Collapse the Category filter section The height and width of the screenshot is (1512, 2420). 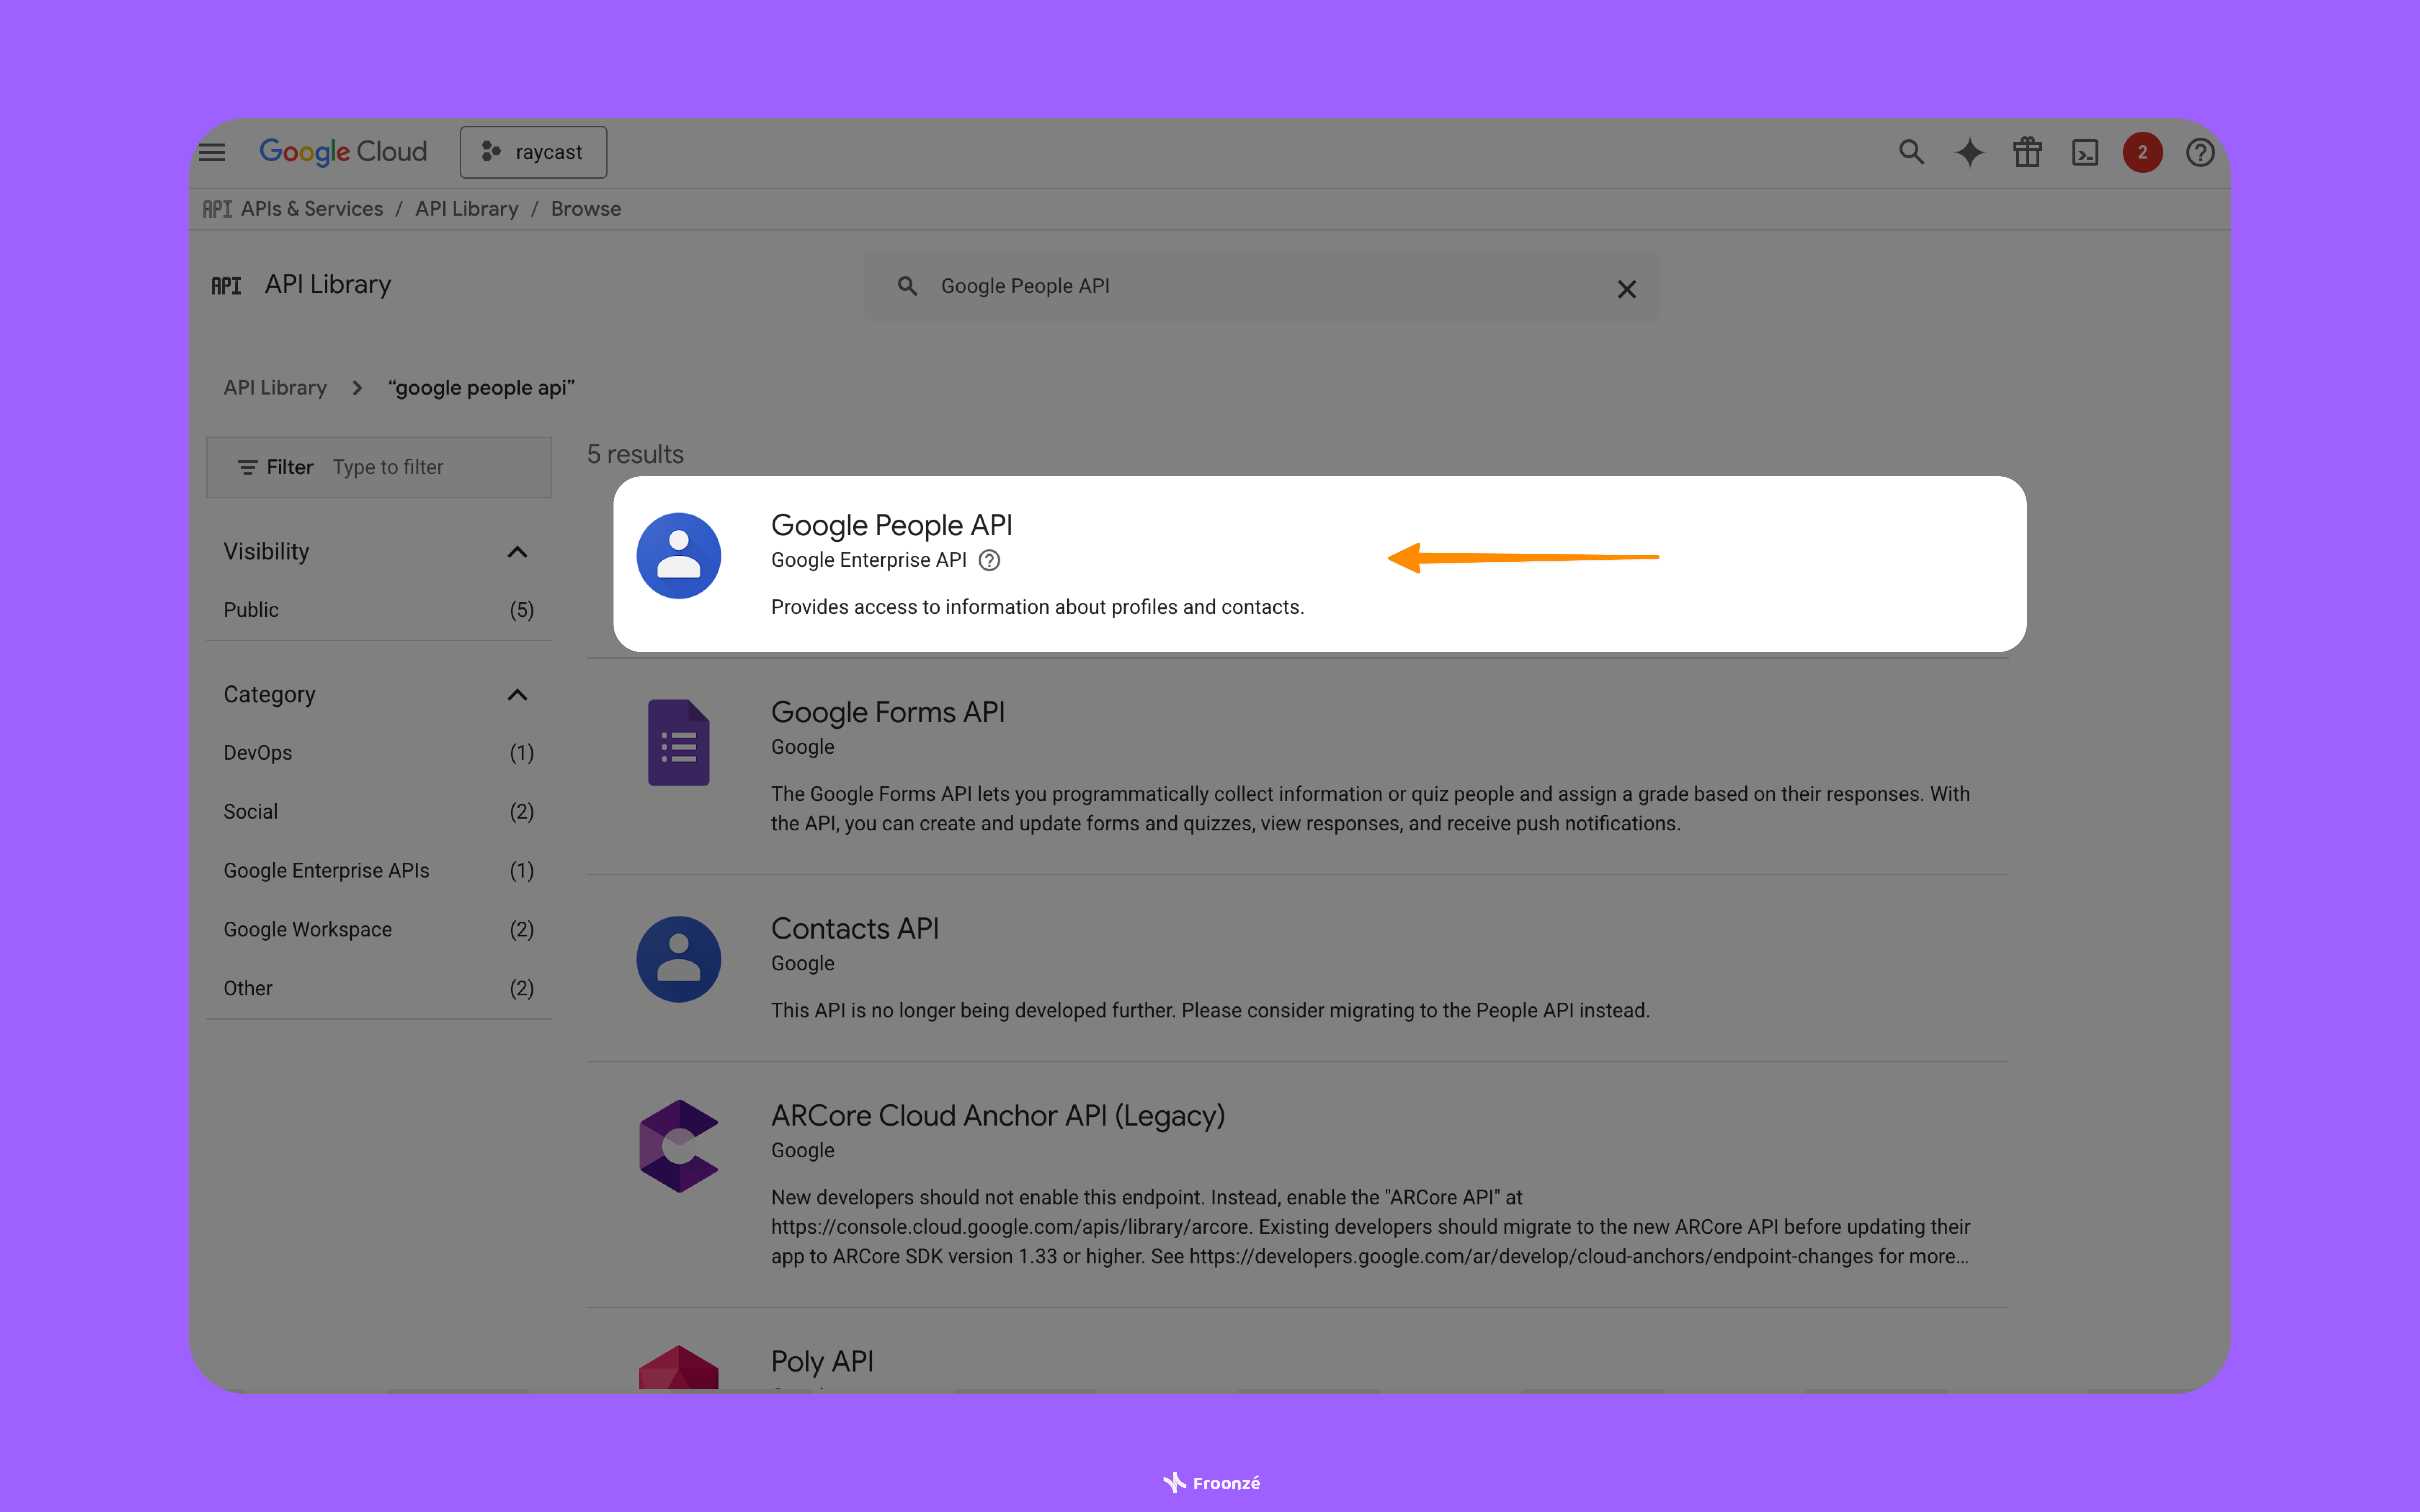[x=517, y=694]
